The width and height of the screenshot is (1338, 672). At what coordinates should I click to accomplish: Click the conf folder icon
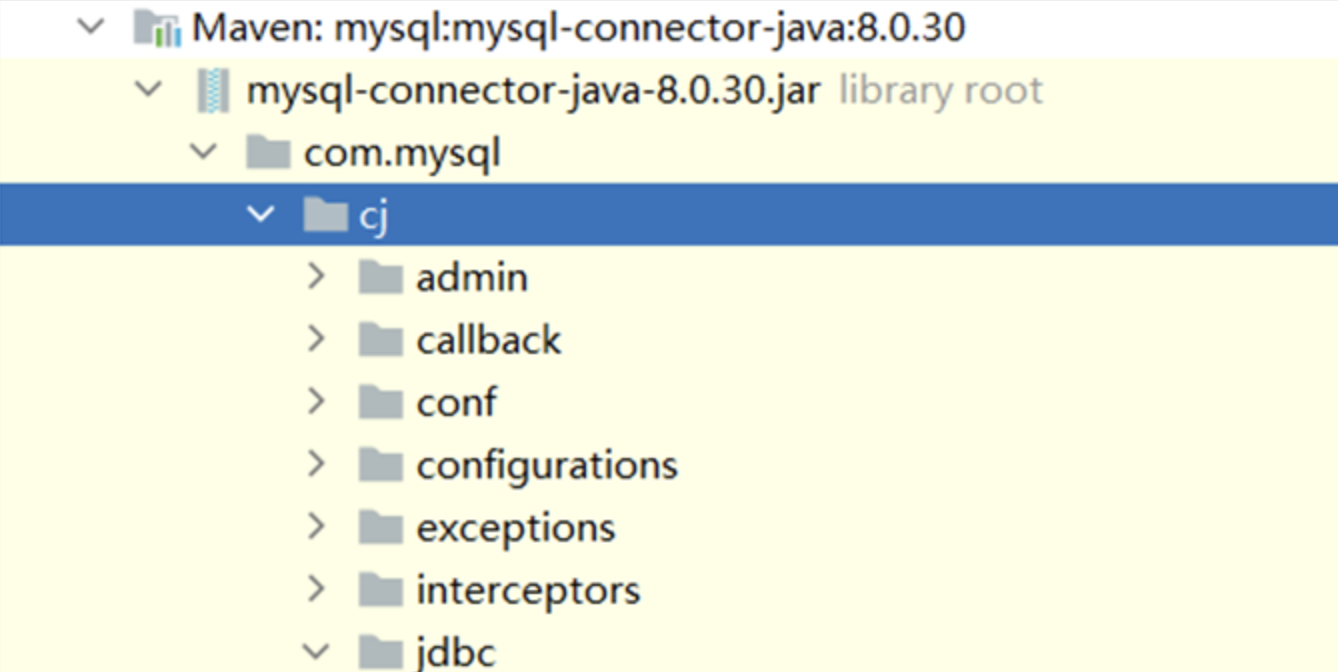(381, 402)
